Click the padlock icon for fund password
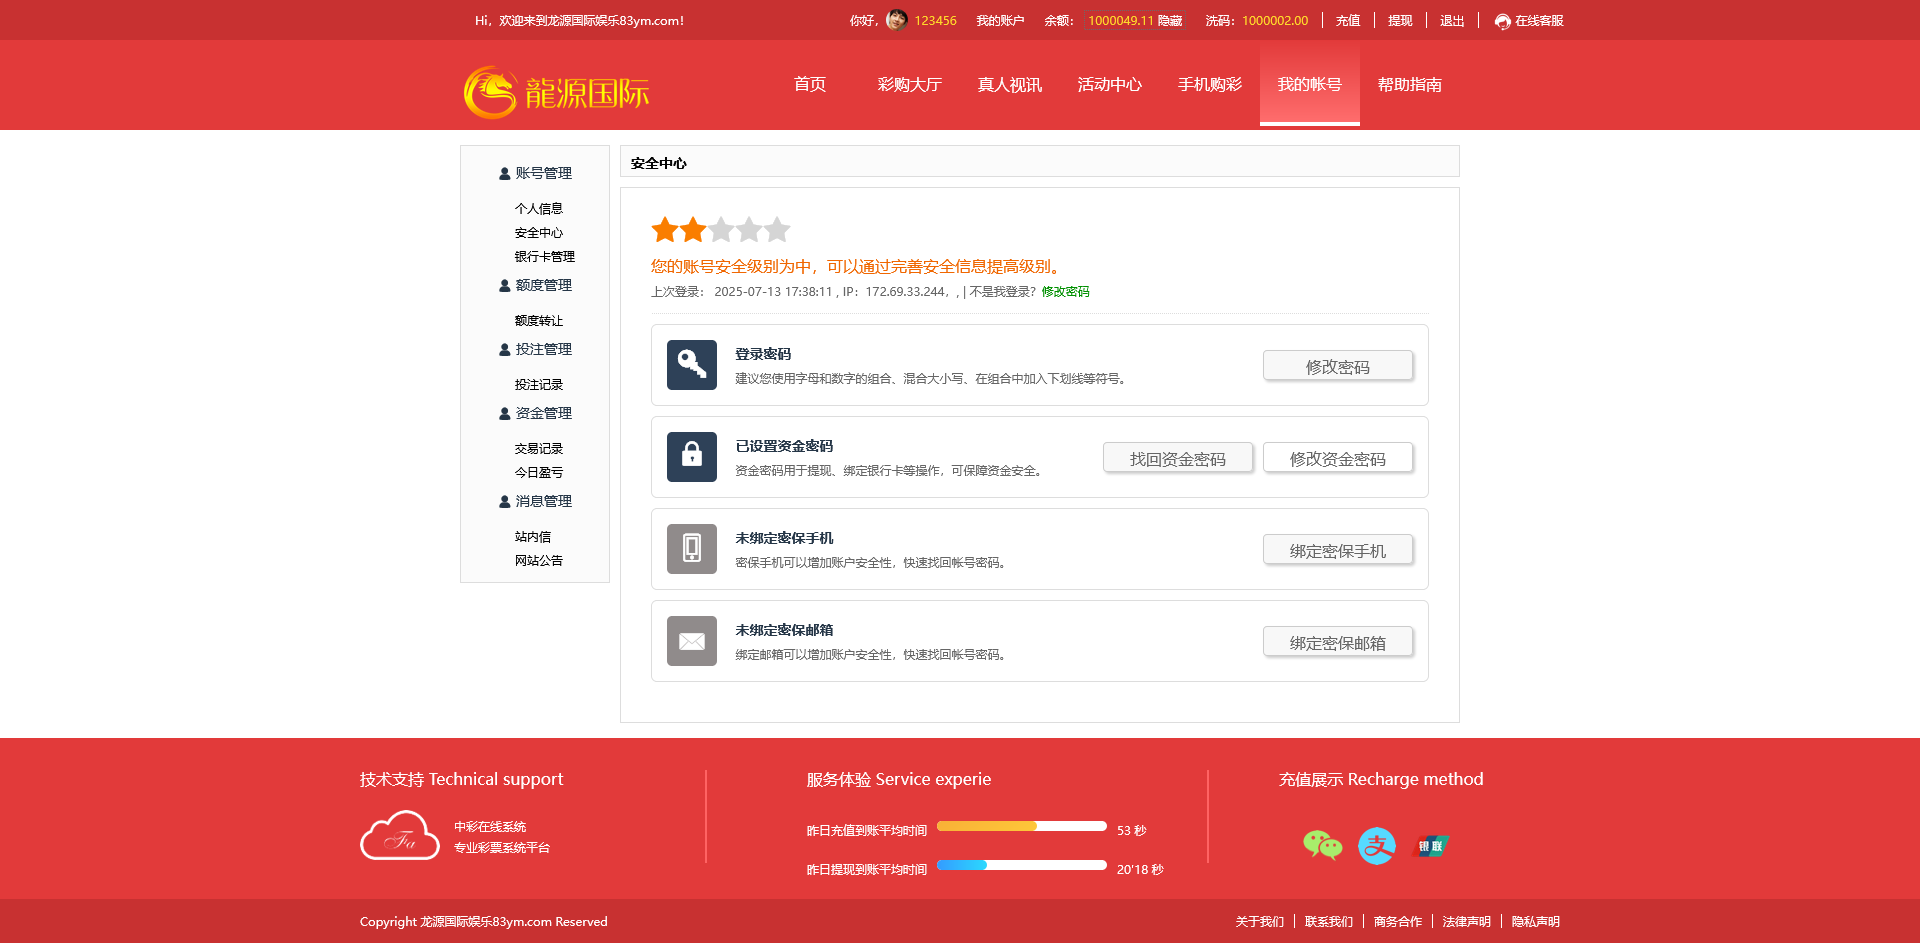The height and width of the screenshot is (947, 1920). (x=692, y=457)
